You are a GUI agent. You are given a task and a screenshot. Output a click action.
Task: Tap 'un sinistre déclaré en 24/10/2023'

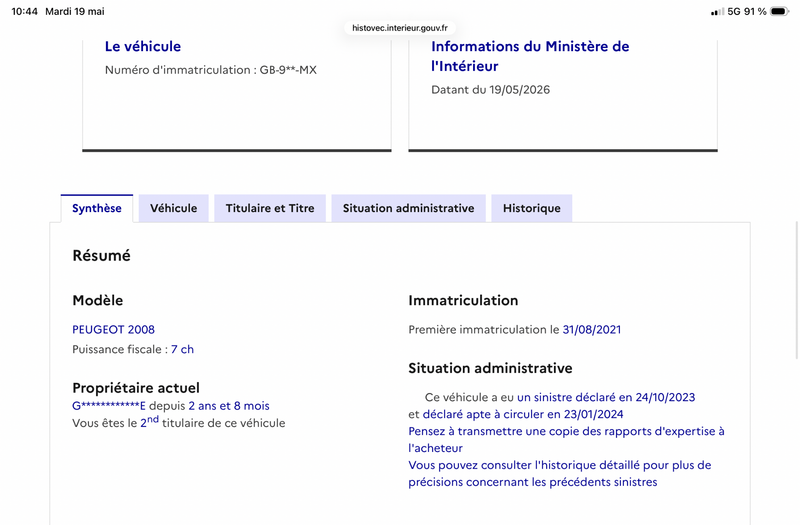606,397
